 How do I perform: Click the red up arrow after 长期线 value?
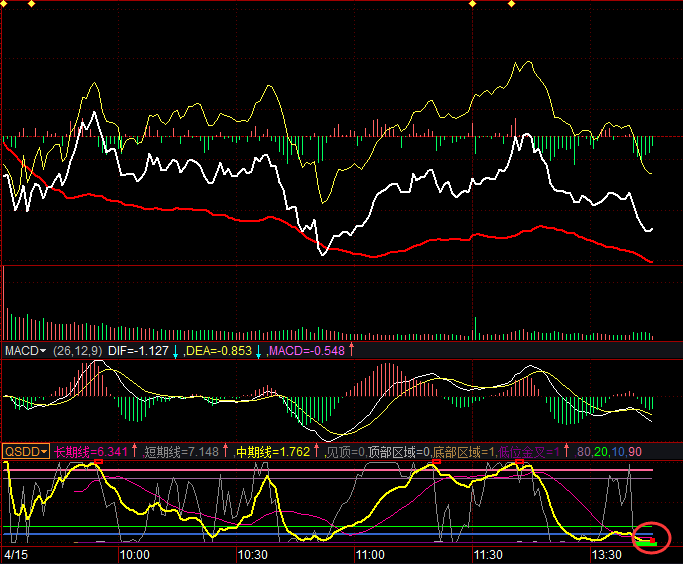[x=134, y=451]
